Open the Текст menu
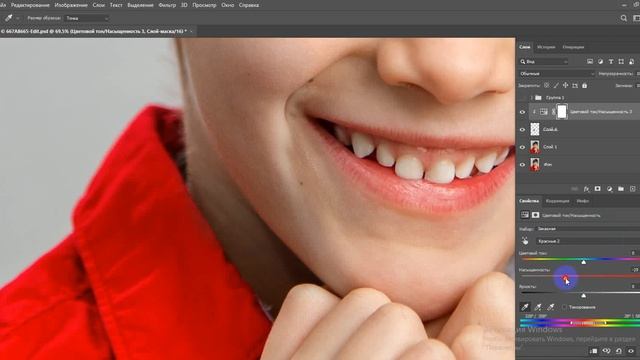 (116, 5)
